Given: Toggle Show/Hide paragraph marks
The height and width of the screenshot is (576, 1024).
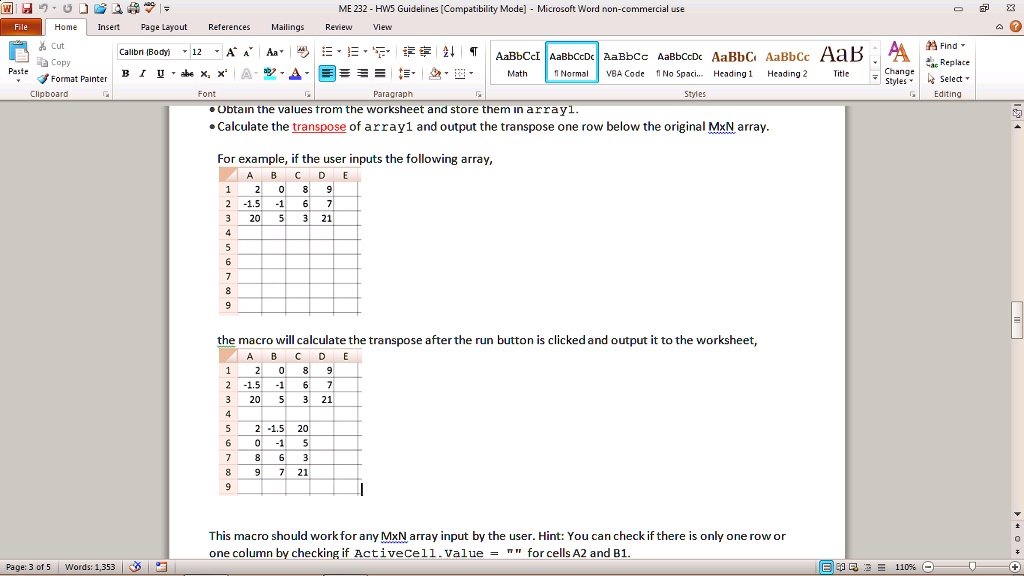Looking at the screenshot, I should click(473, 52).
